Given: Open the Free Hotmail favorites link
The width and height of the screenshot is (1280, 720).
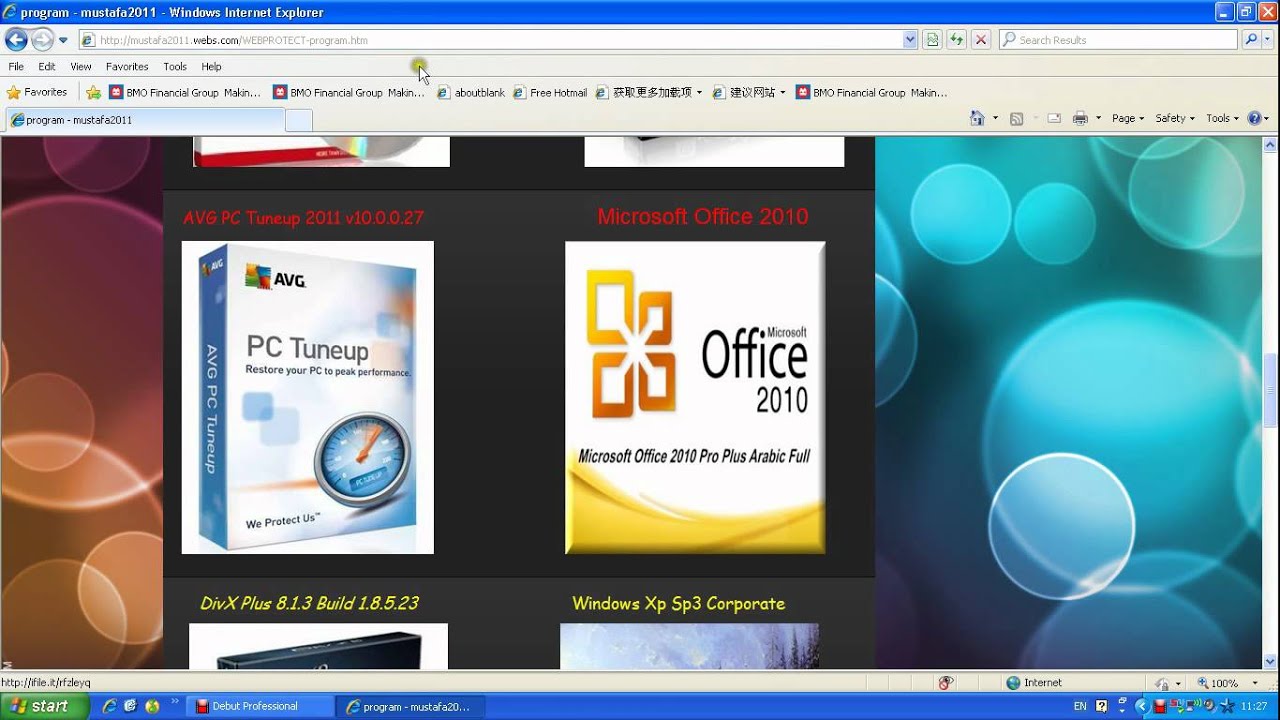Looking at the screenshot, I should 550,92.
